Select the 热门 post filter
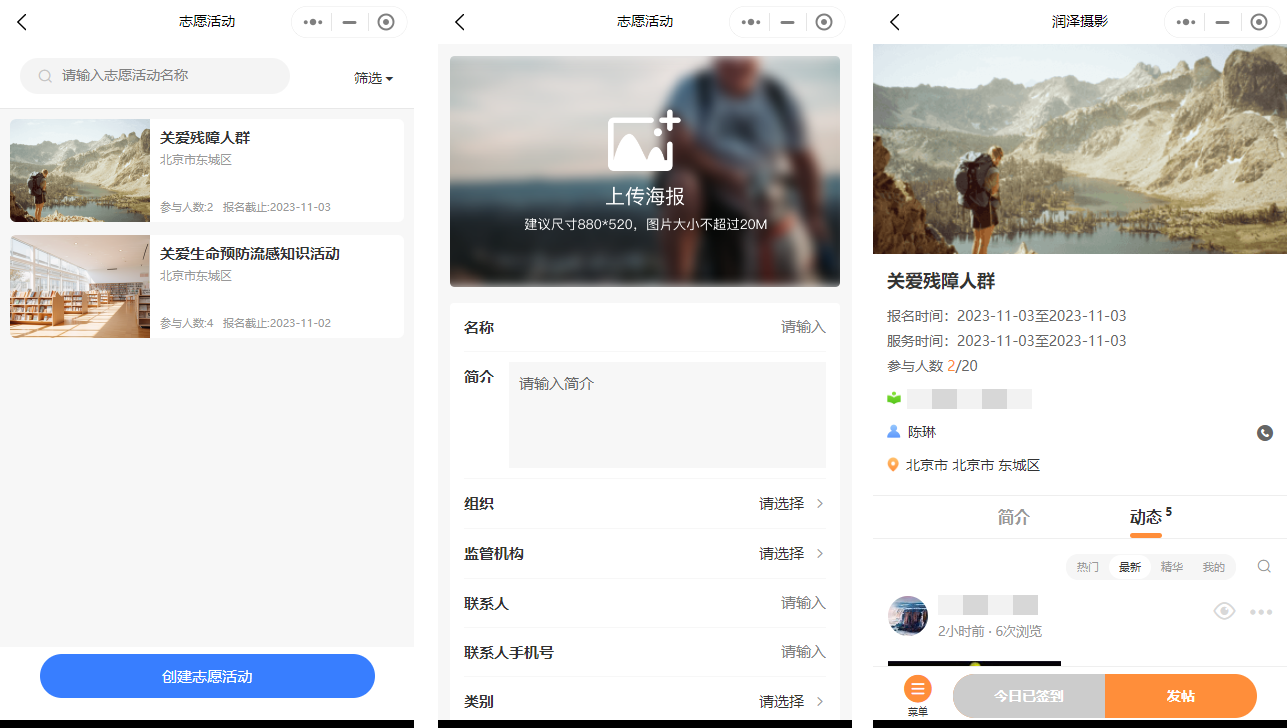 (1088, 567)
